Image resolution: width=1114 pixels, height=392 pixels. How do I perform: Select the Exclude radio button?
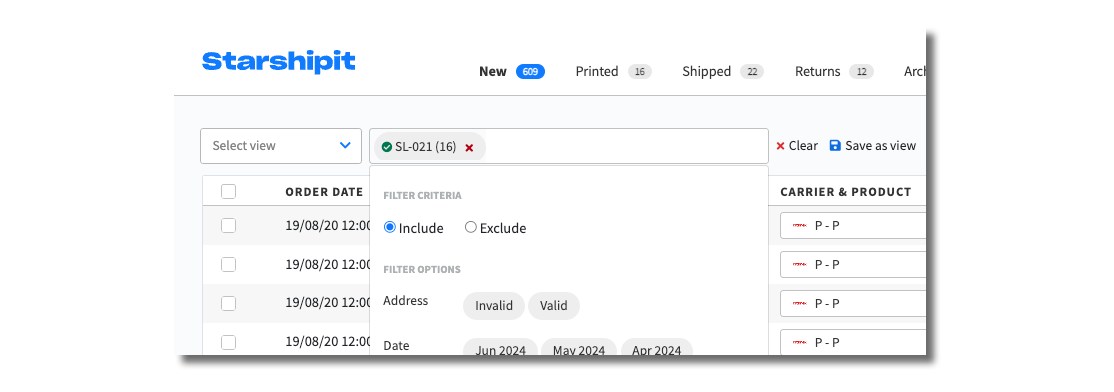click(470, 227)
